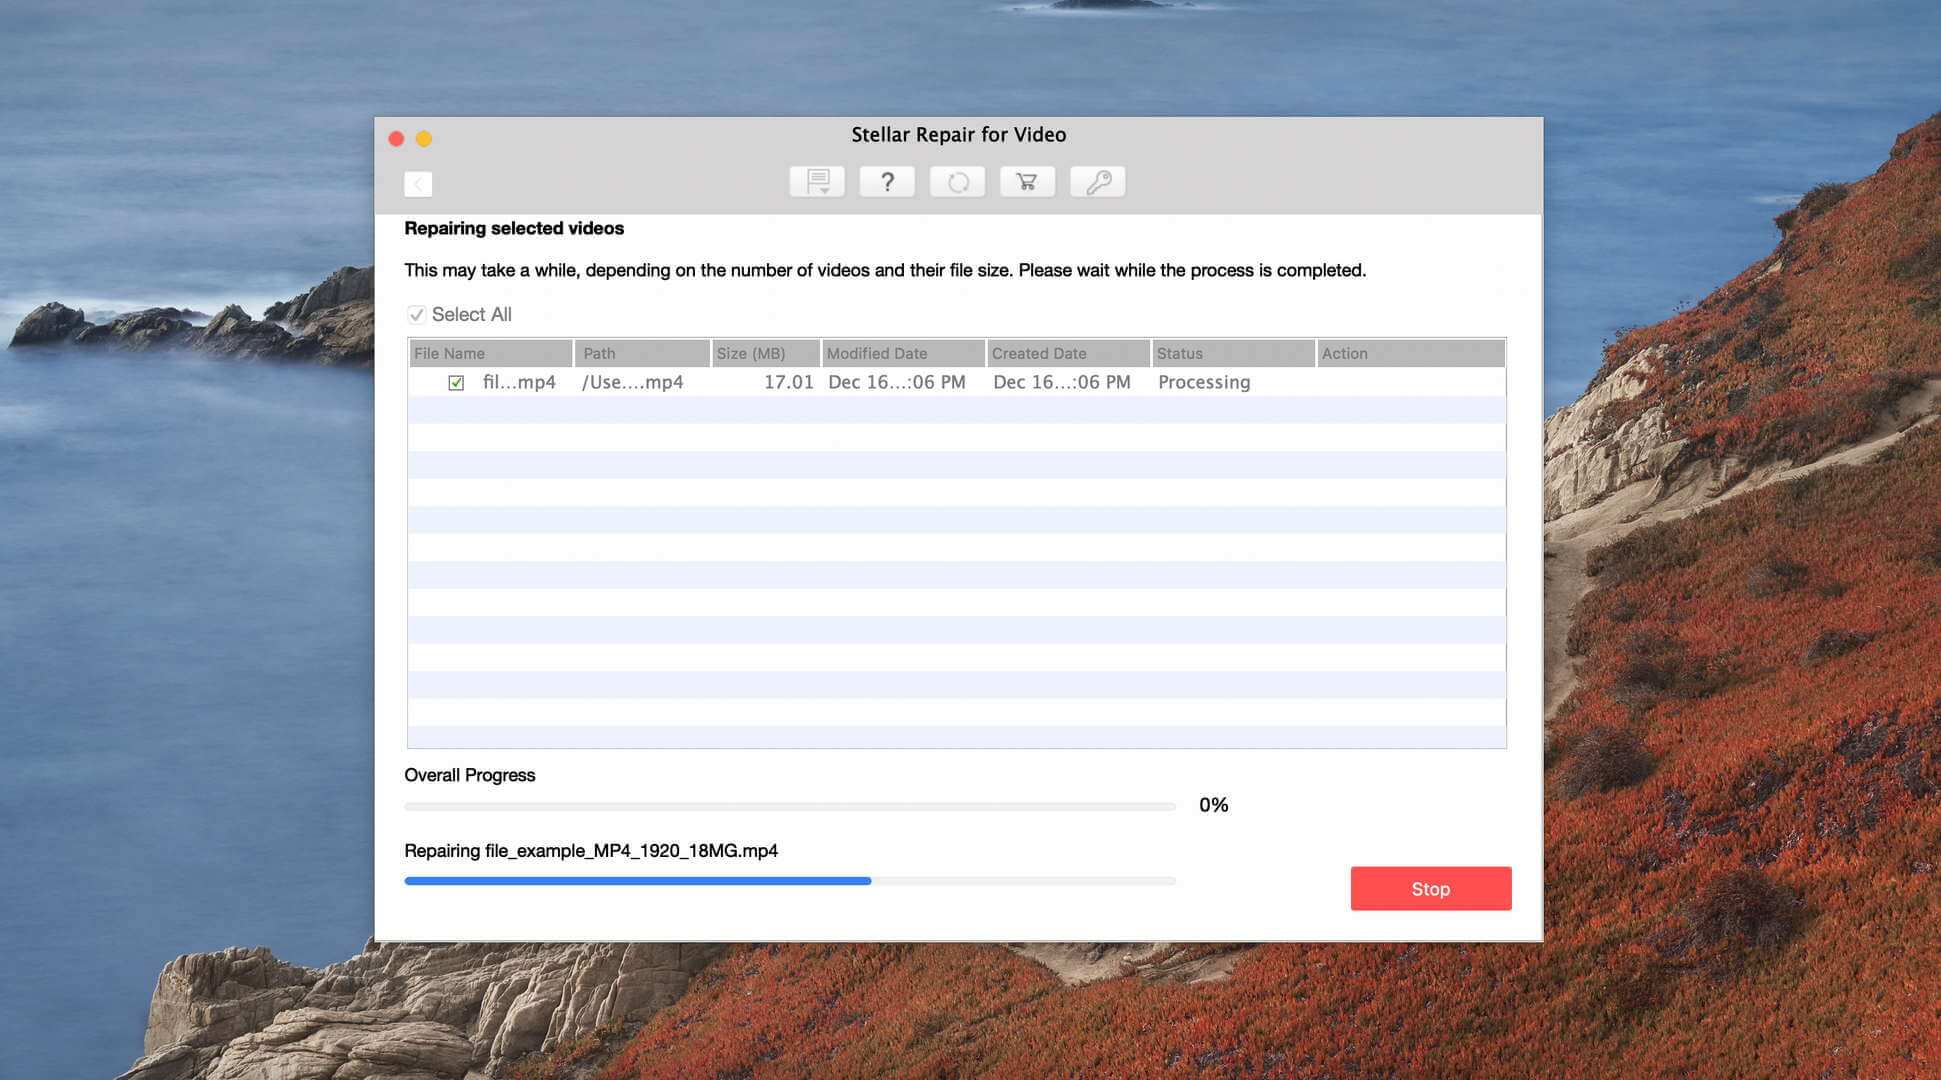Stop the video repair process
This screenshot has height=1080, width=1941.
tap(1430, 889)
